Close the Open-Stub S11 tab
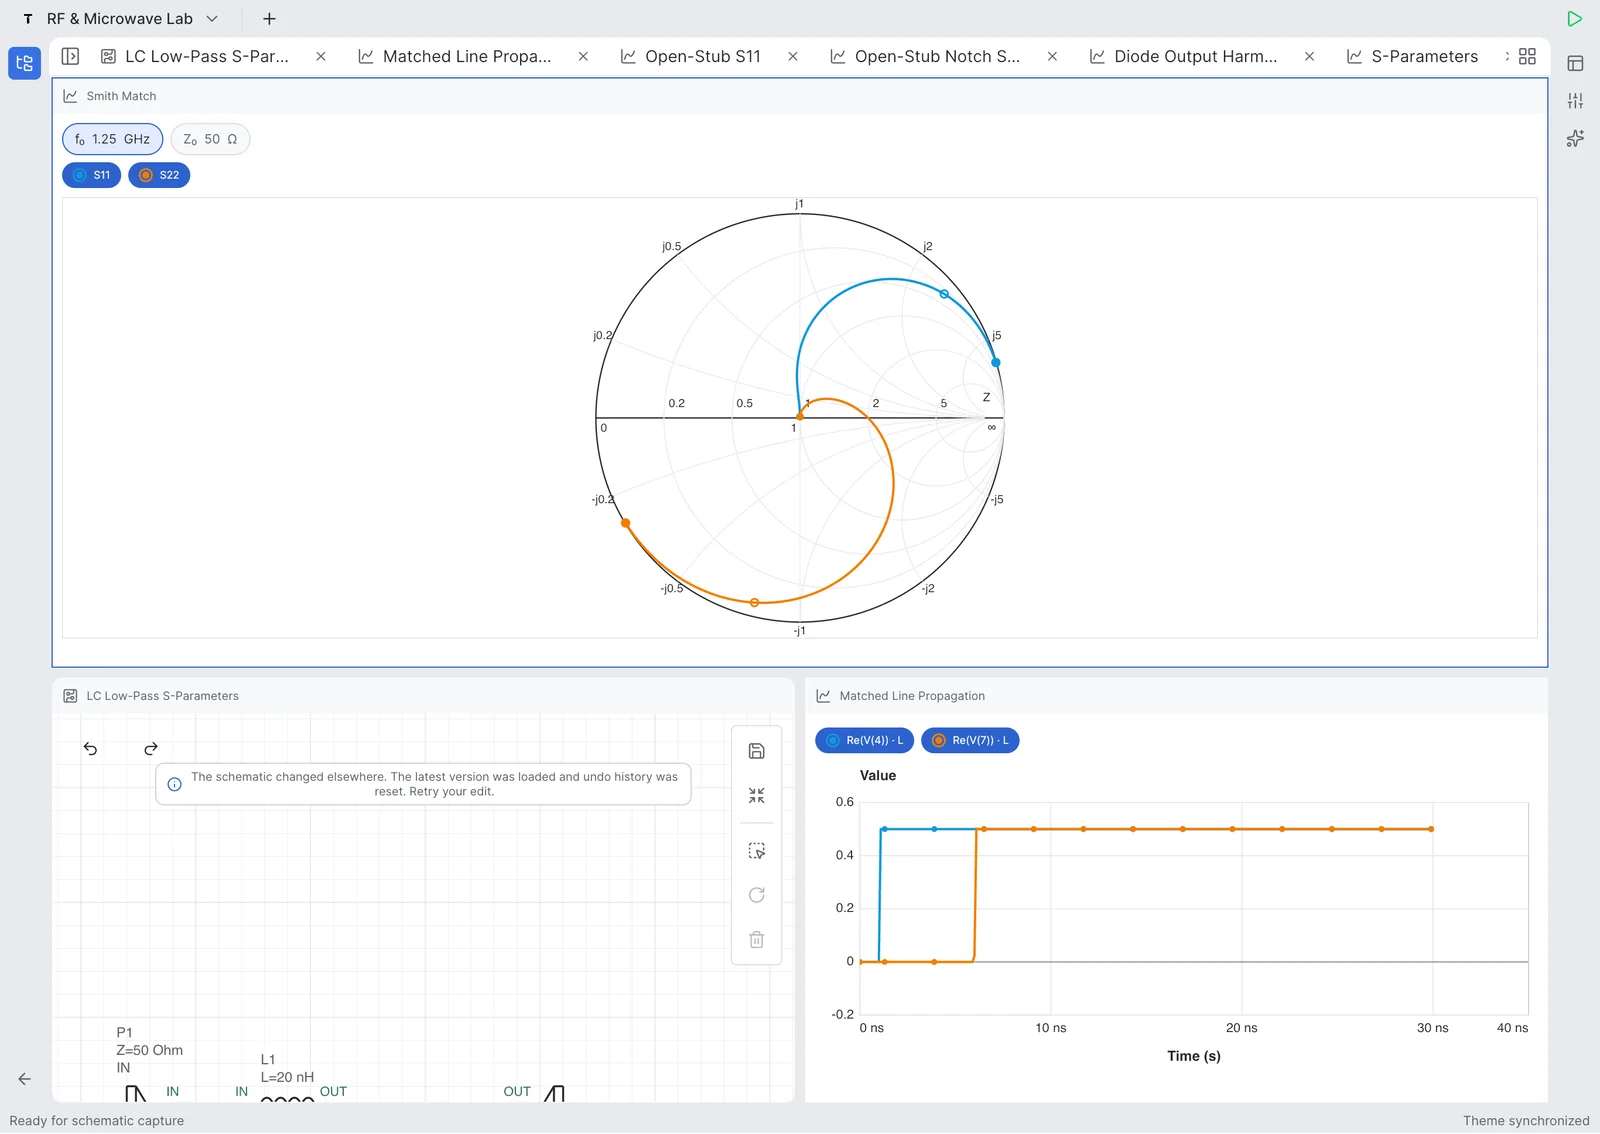The width and height of the screenshot is (1600, 1134). point(793,57)
